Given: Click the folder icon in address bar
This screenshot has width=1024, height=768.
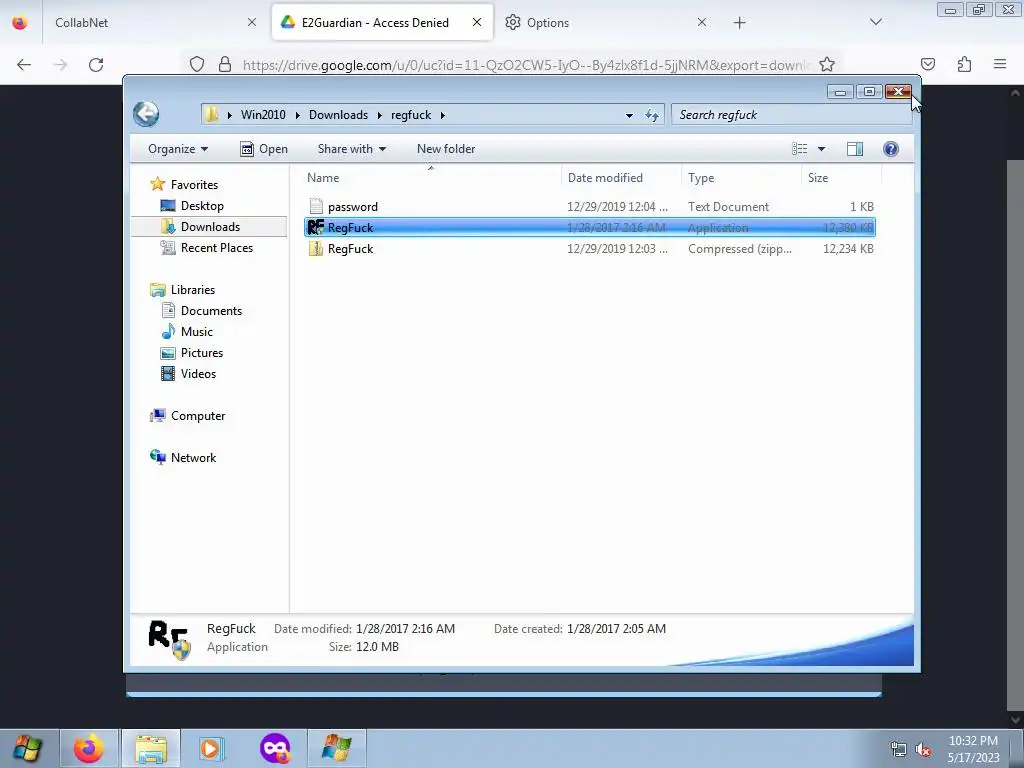Looking at the screenshot, I should (x=211, y=115).
